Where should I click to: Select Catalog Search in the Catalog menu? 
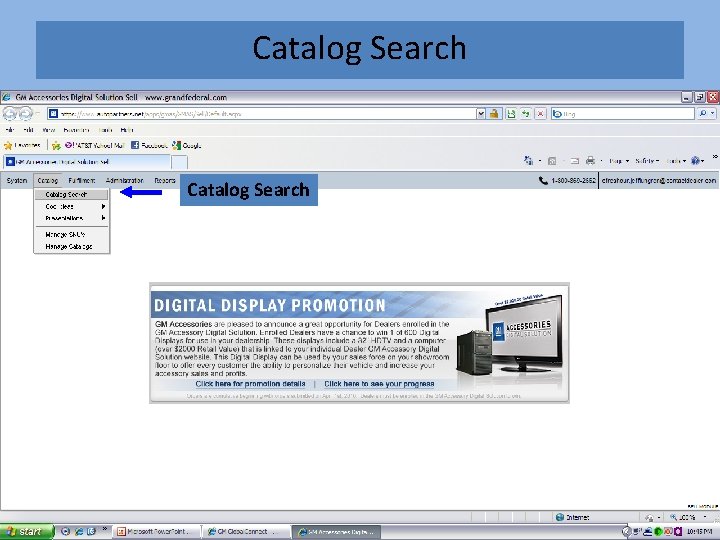click(71, 195)
